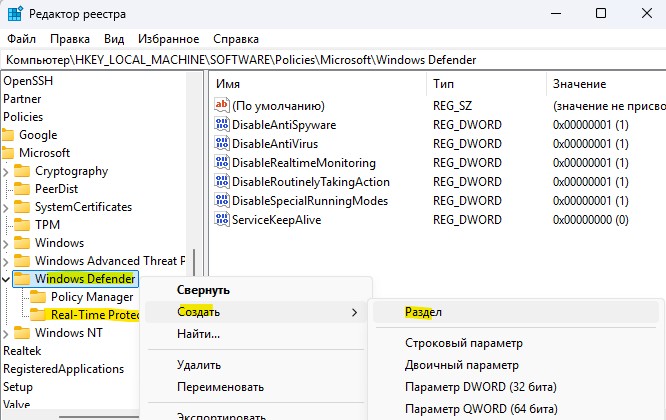
Task: Click the DisableRealtimeMonitoring DWORD icon
Action: pos(222,163)
